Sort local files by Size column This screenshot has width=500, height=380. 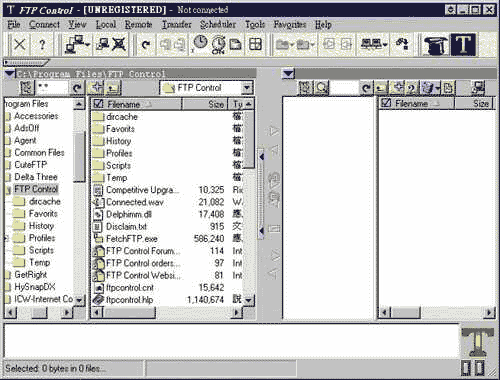click(204, 104)
